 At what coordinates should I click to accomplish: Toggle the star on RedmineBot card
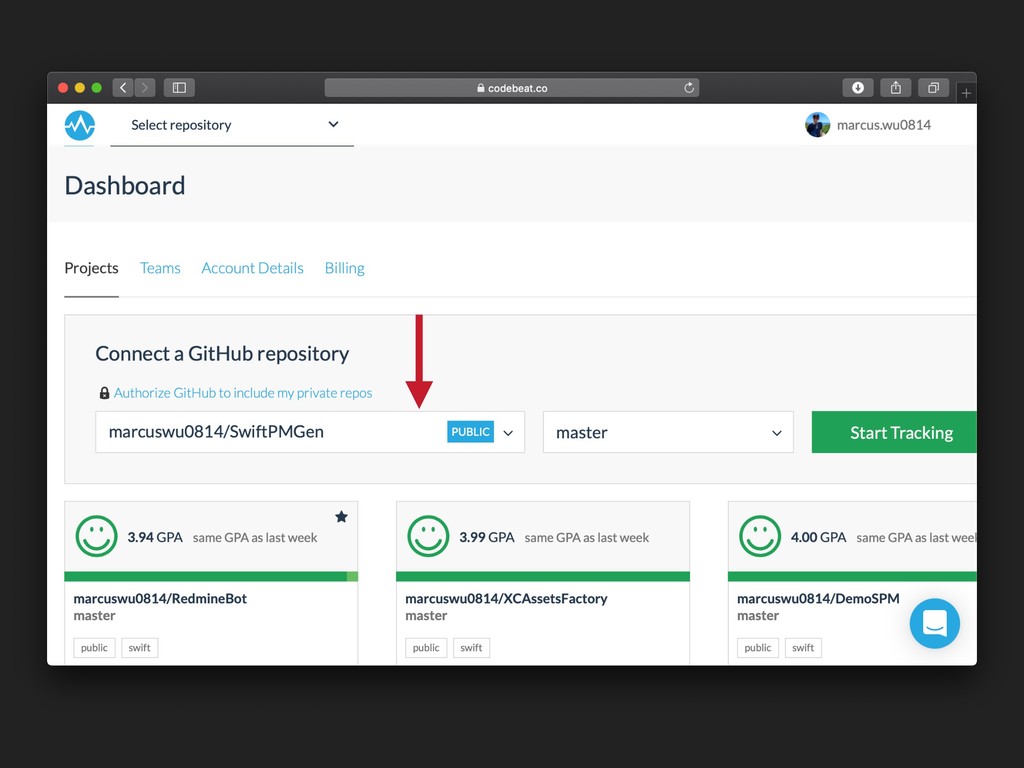tap(341, 517)
